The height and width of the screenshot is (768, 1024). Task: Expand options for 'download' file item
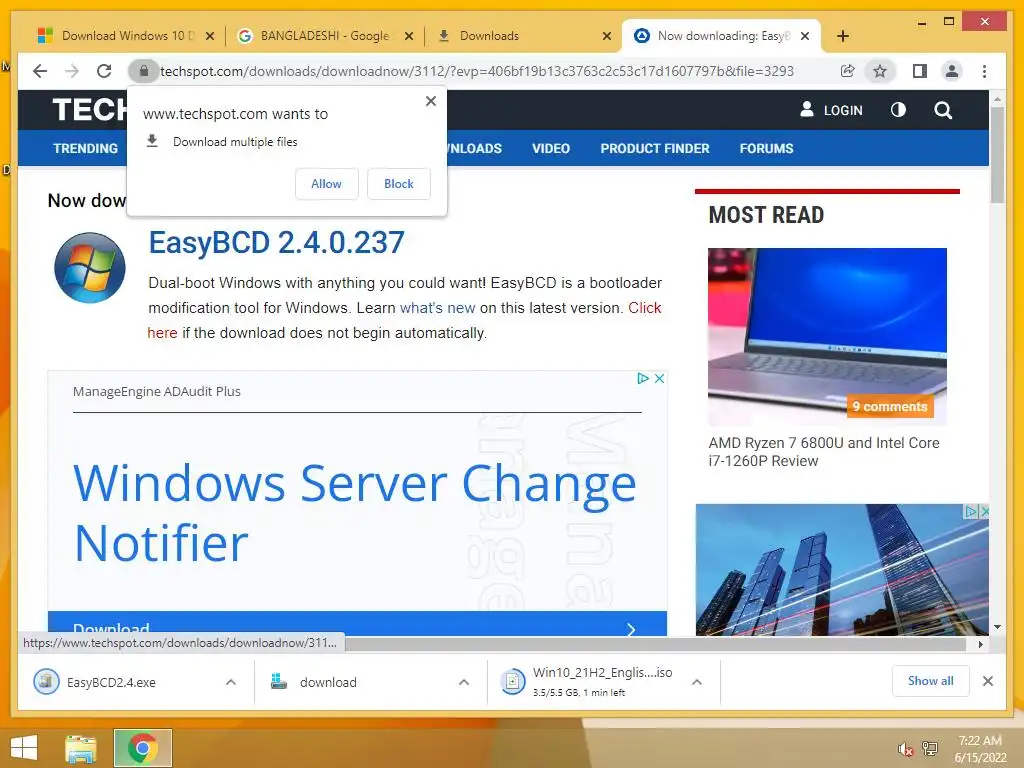[x=464, y=682]
